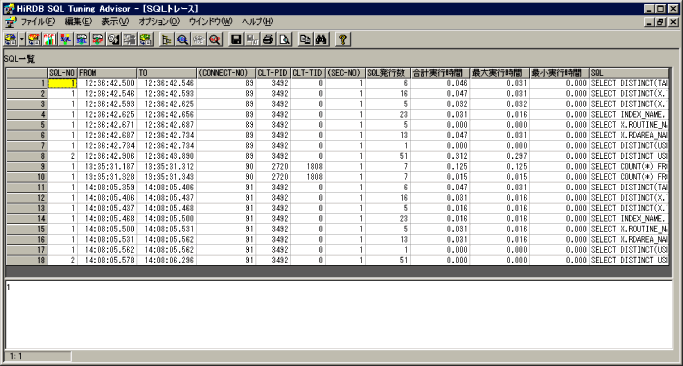Open the オプション(O) menu
The width and height of the screenshot is (683, 366).
159,21
